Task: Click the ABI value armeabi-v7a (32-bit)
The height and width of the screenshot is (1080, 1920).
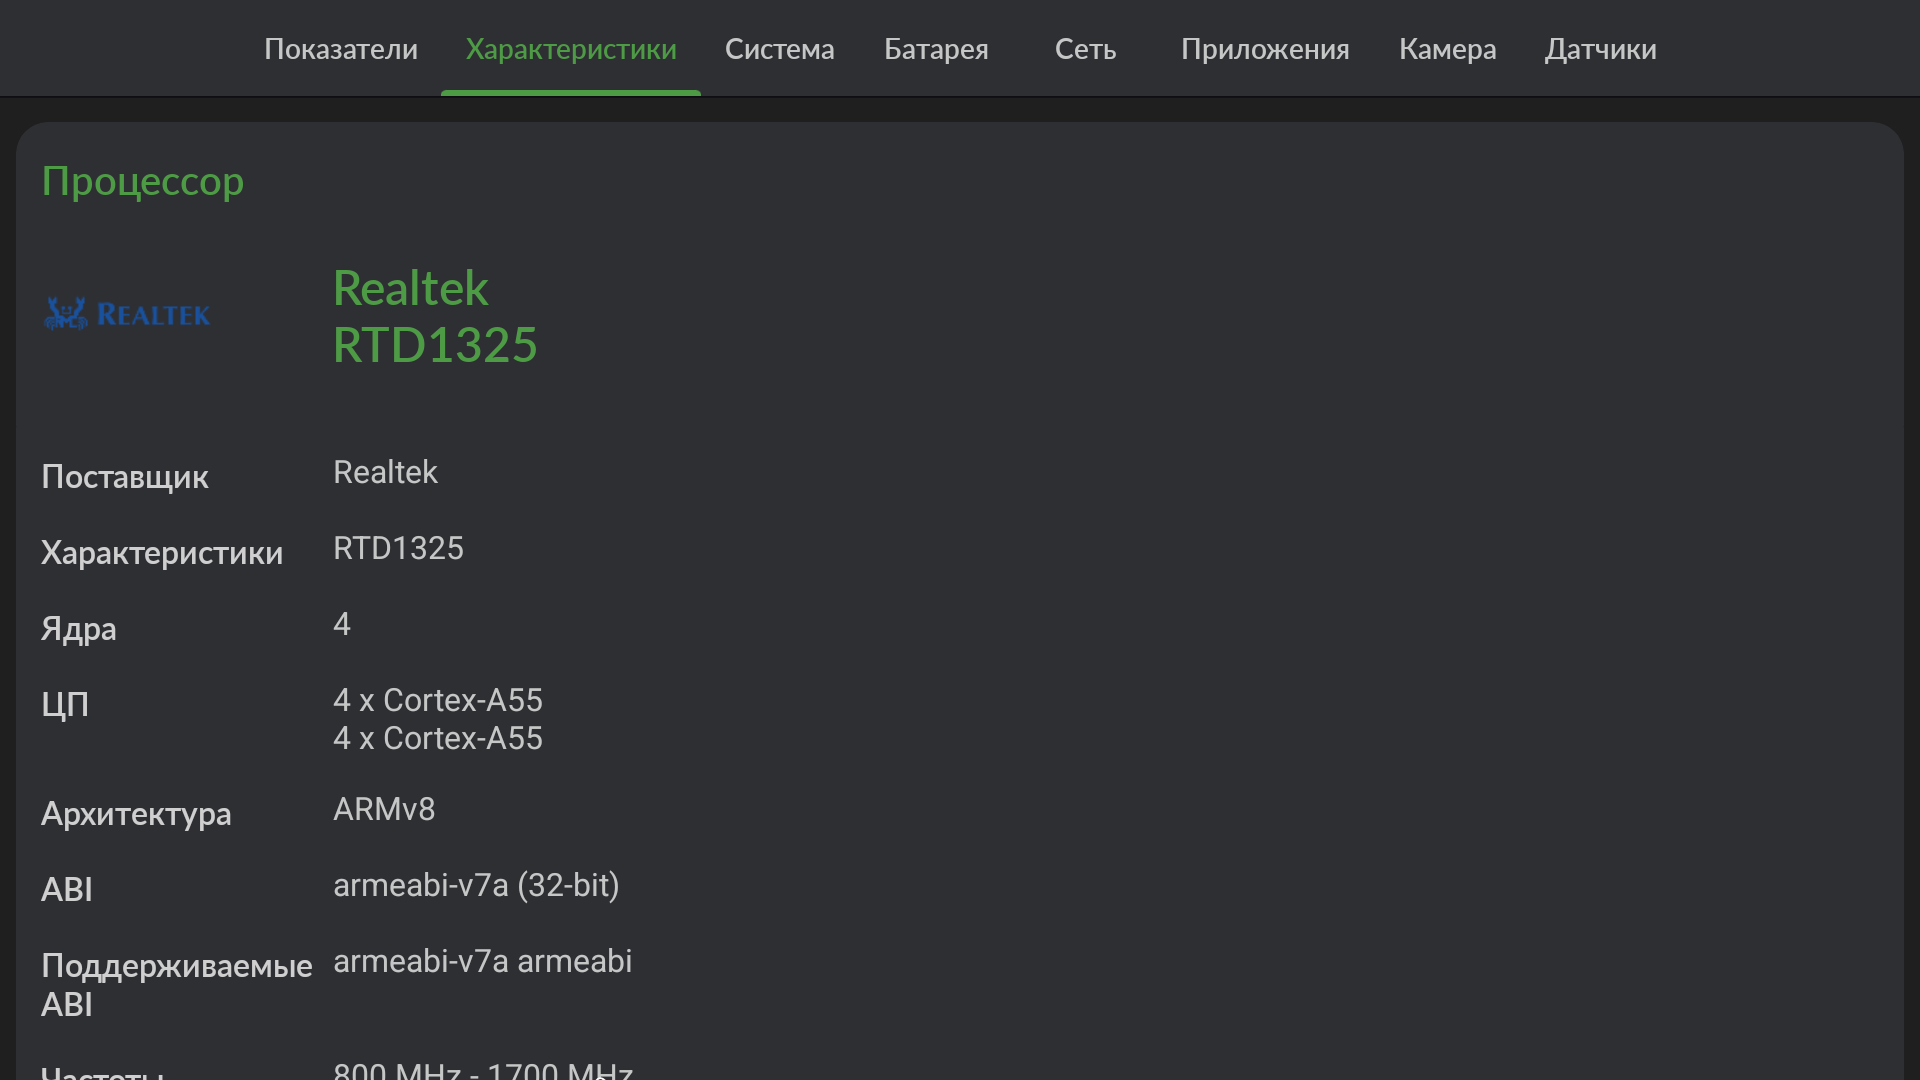Action: pos(476,885)
